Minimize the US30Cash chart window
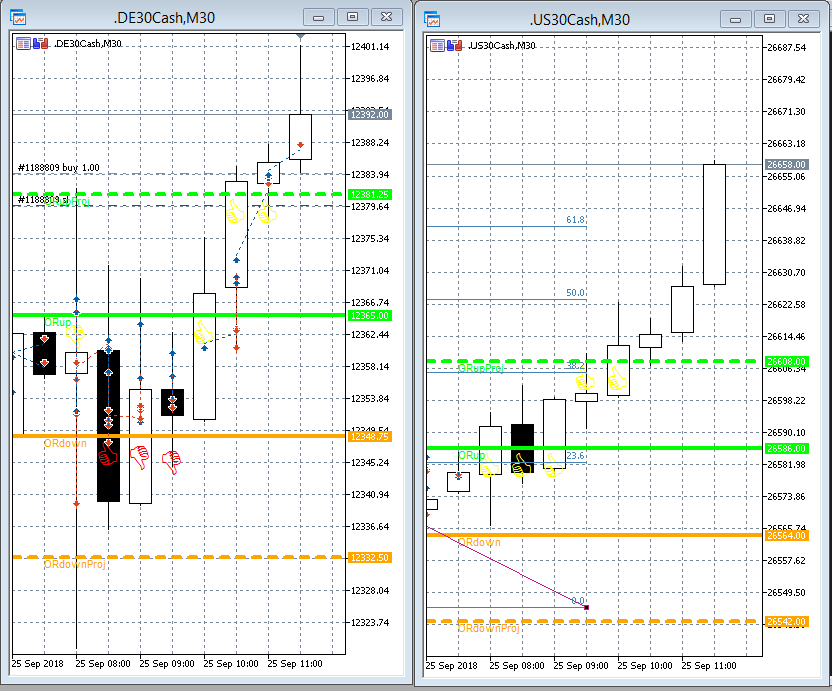Viewport: 832px width, 691px height. (x=735, y=20)
